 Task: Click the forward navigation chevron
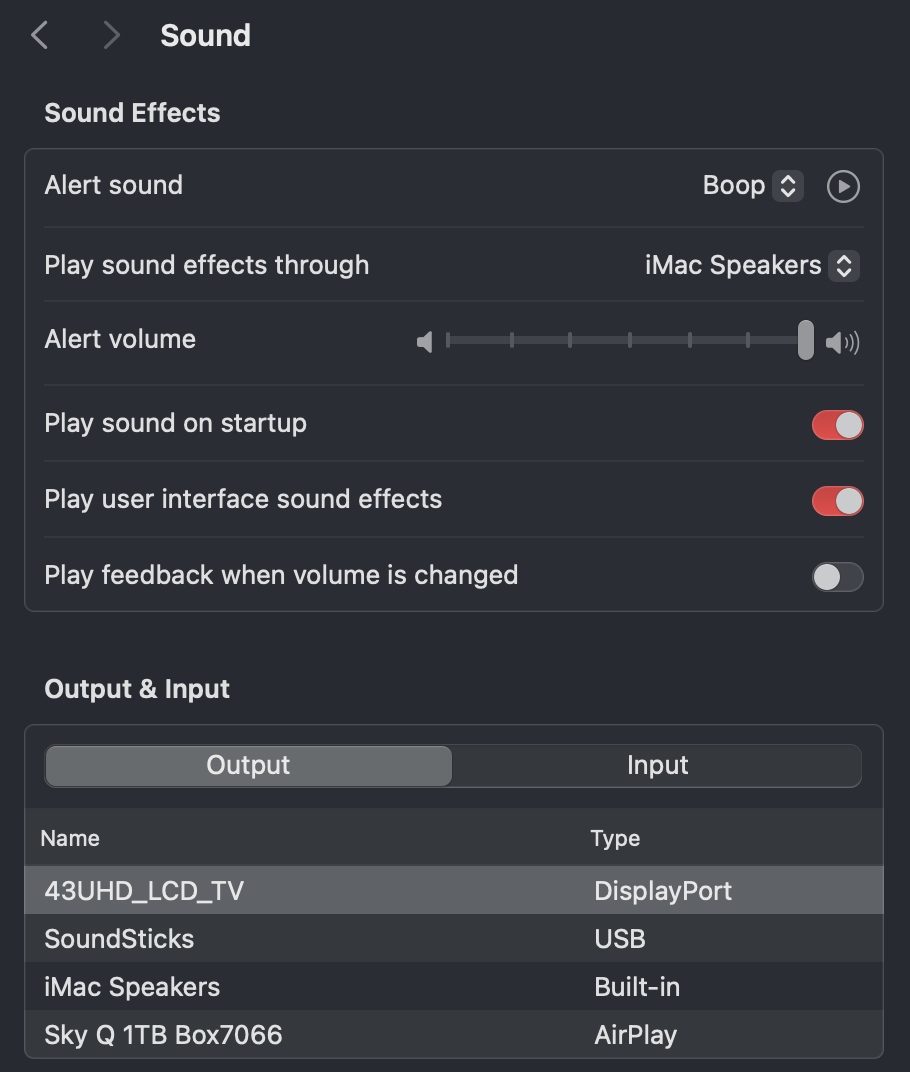111,36
